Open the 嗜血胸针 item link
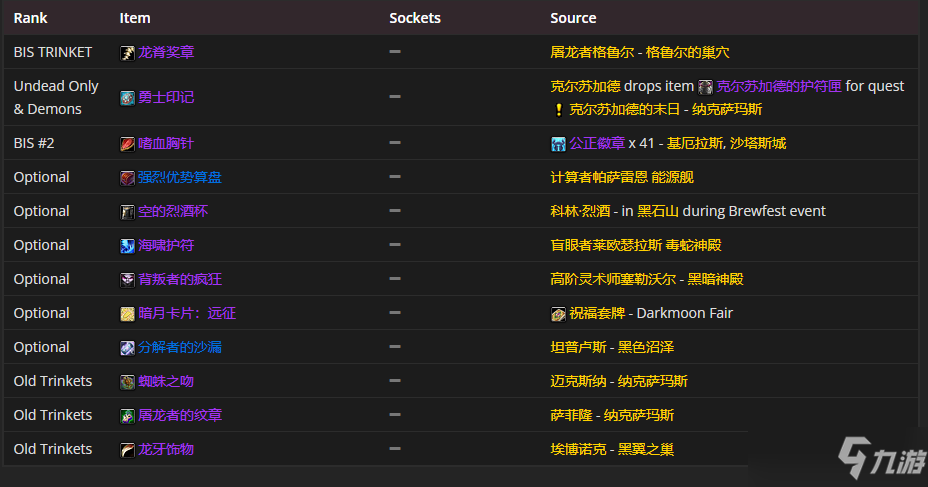 coord(166,143)
